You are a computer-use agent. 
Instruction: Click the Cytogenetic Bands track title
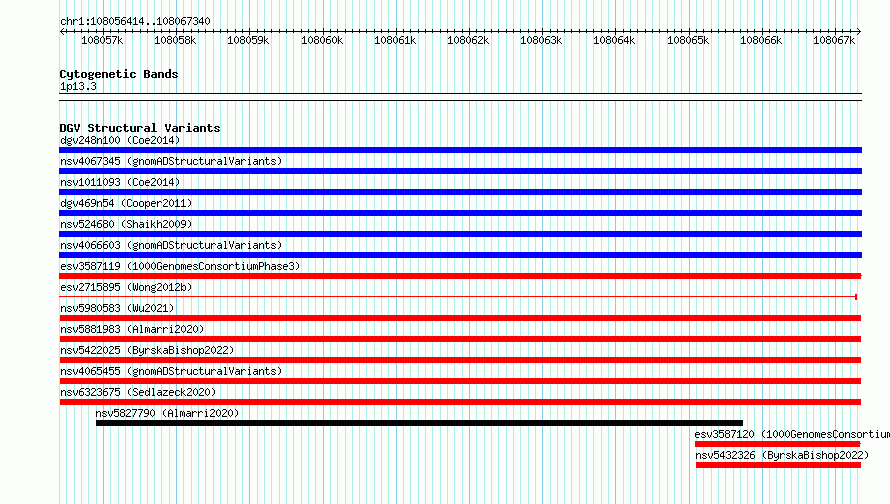point(119,74)
